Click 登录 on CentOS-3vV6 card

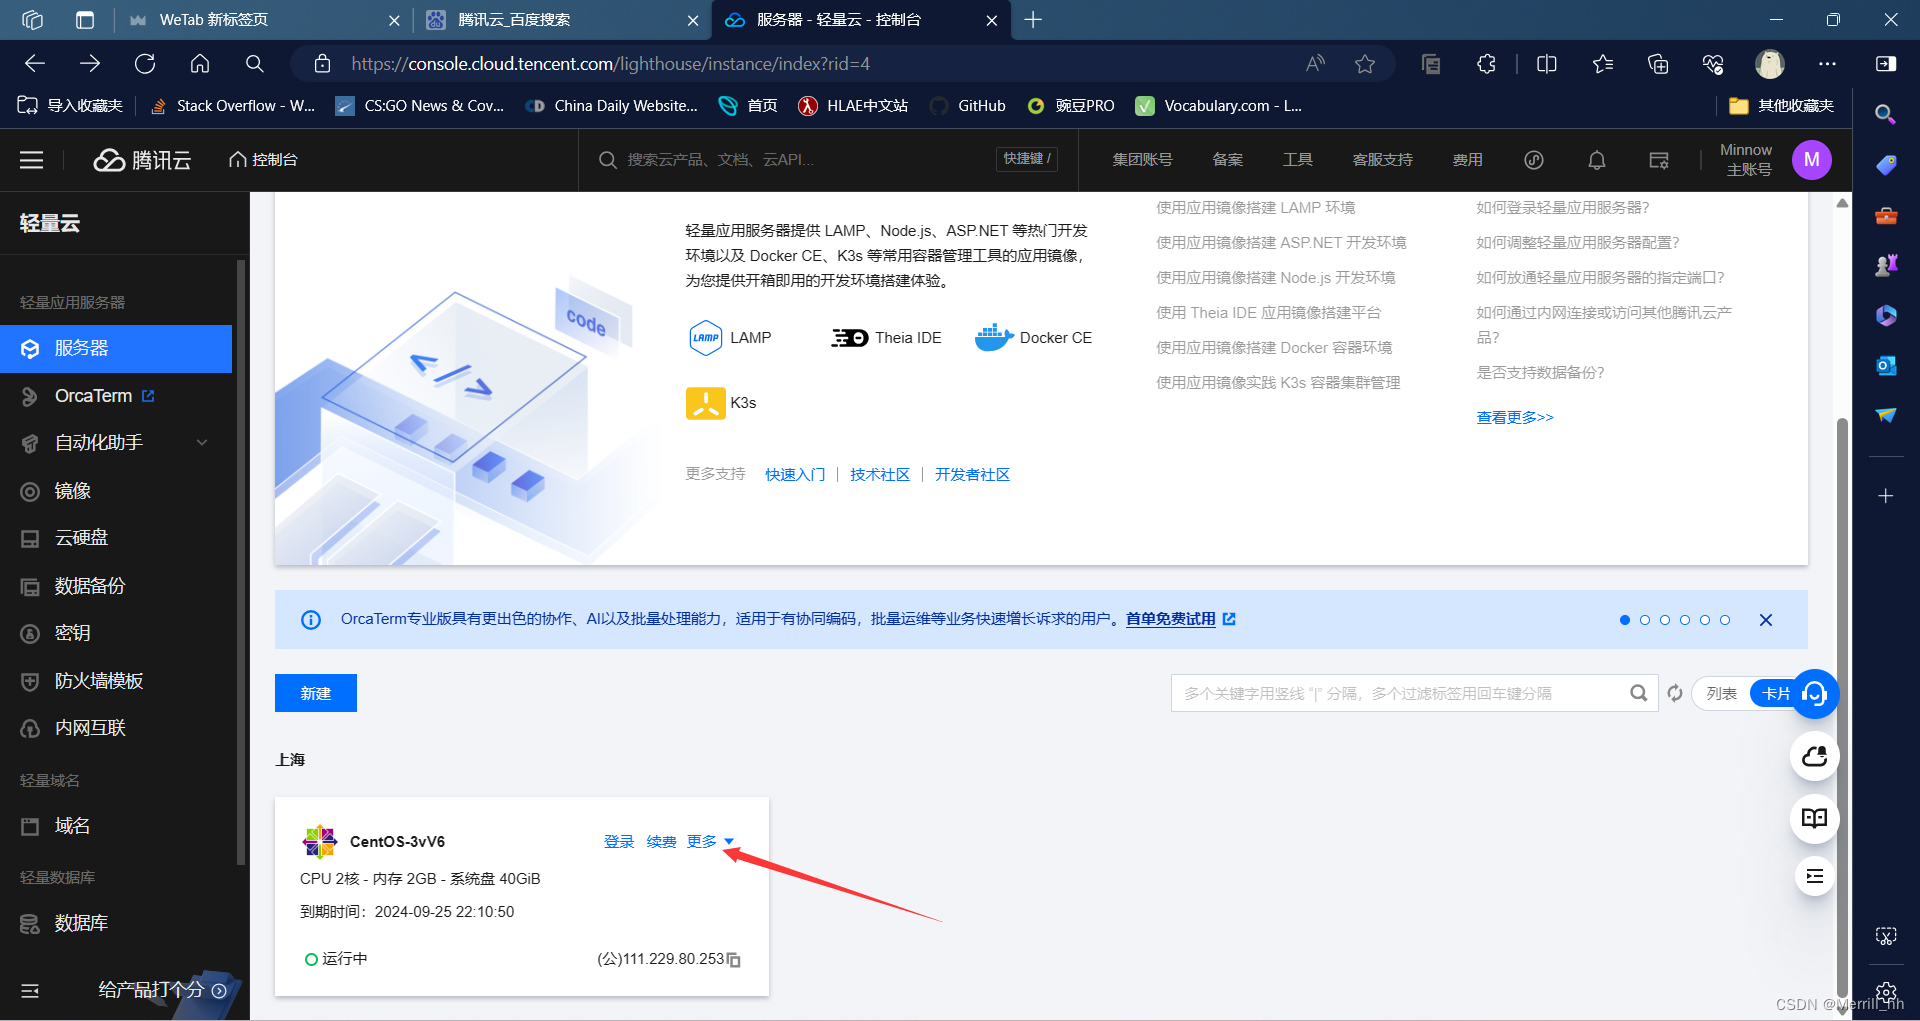[x=619, y=841]
